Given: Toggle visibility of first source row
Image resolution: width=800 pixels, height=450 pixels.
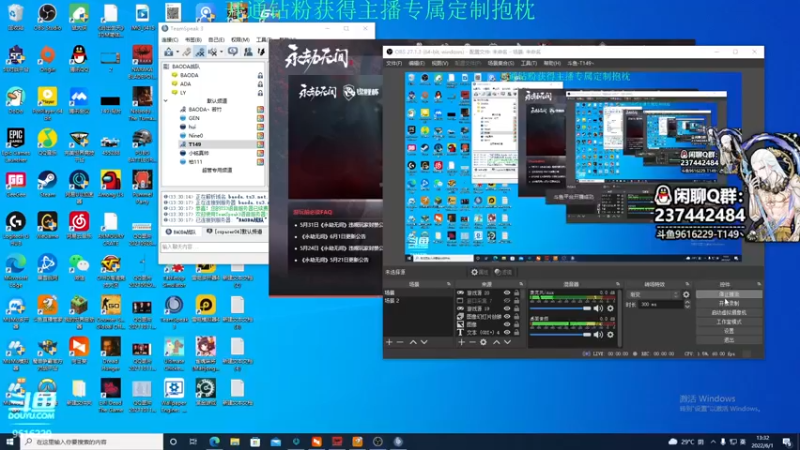Looking at the screenshot, I should 507,293.
